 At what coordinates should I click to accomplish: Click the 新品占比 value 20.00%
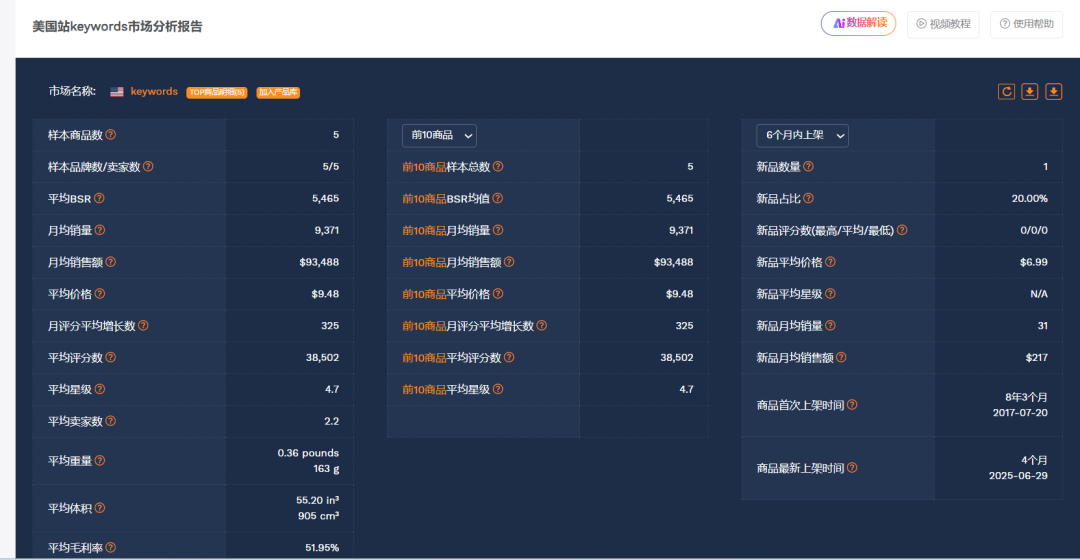pos(1030,198)
